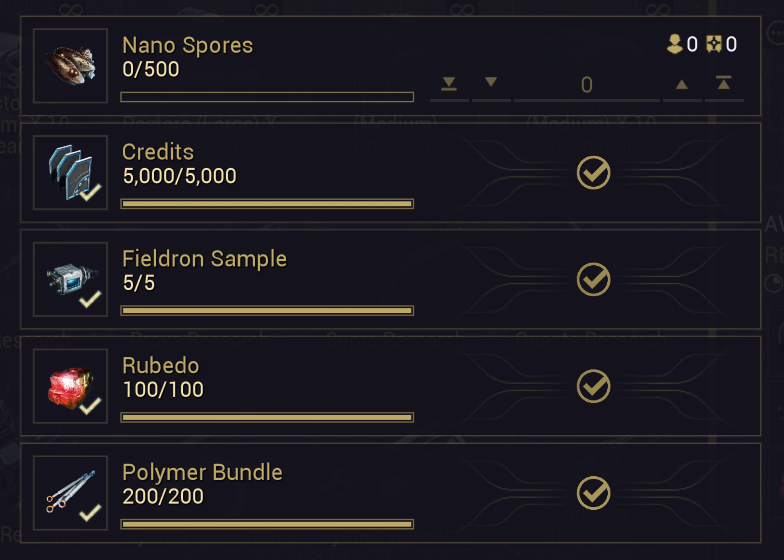This screenshot has width=784, height=560.
Task: Click the Rubedo completed checkmark
Action: 594,386
